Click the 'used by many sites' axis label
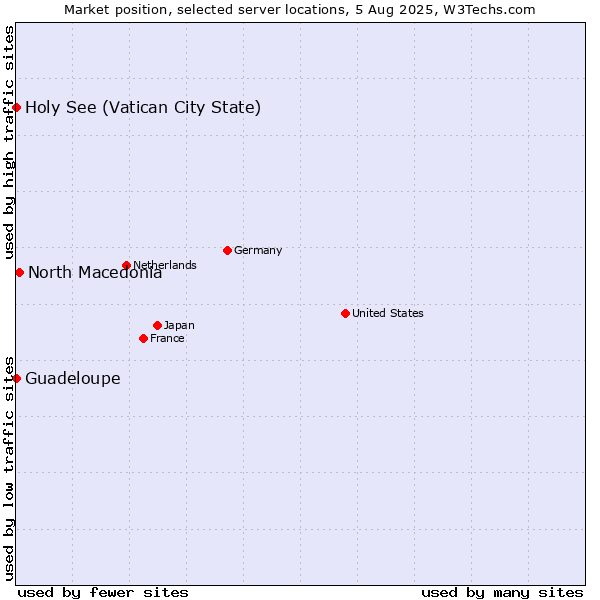600x600 pixels. tap(502, 593)
